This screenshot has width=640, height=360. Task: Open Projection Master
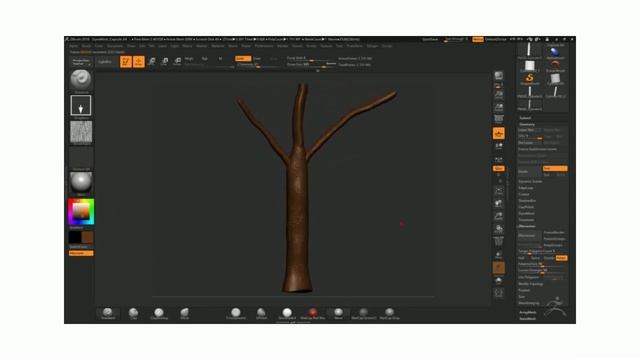tap(81, 62)
